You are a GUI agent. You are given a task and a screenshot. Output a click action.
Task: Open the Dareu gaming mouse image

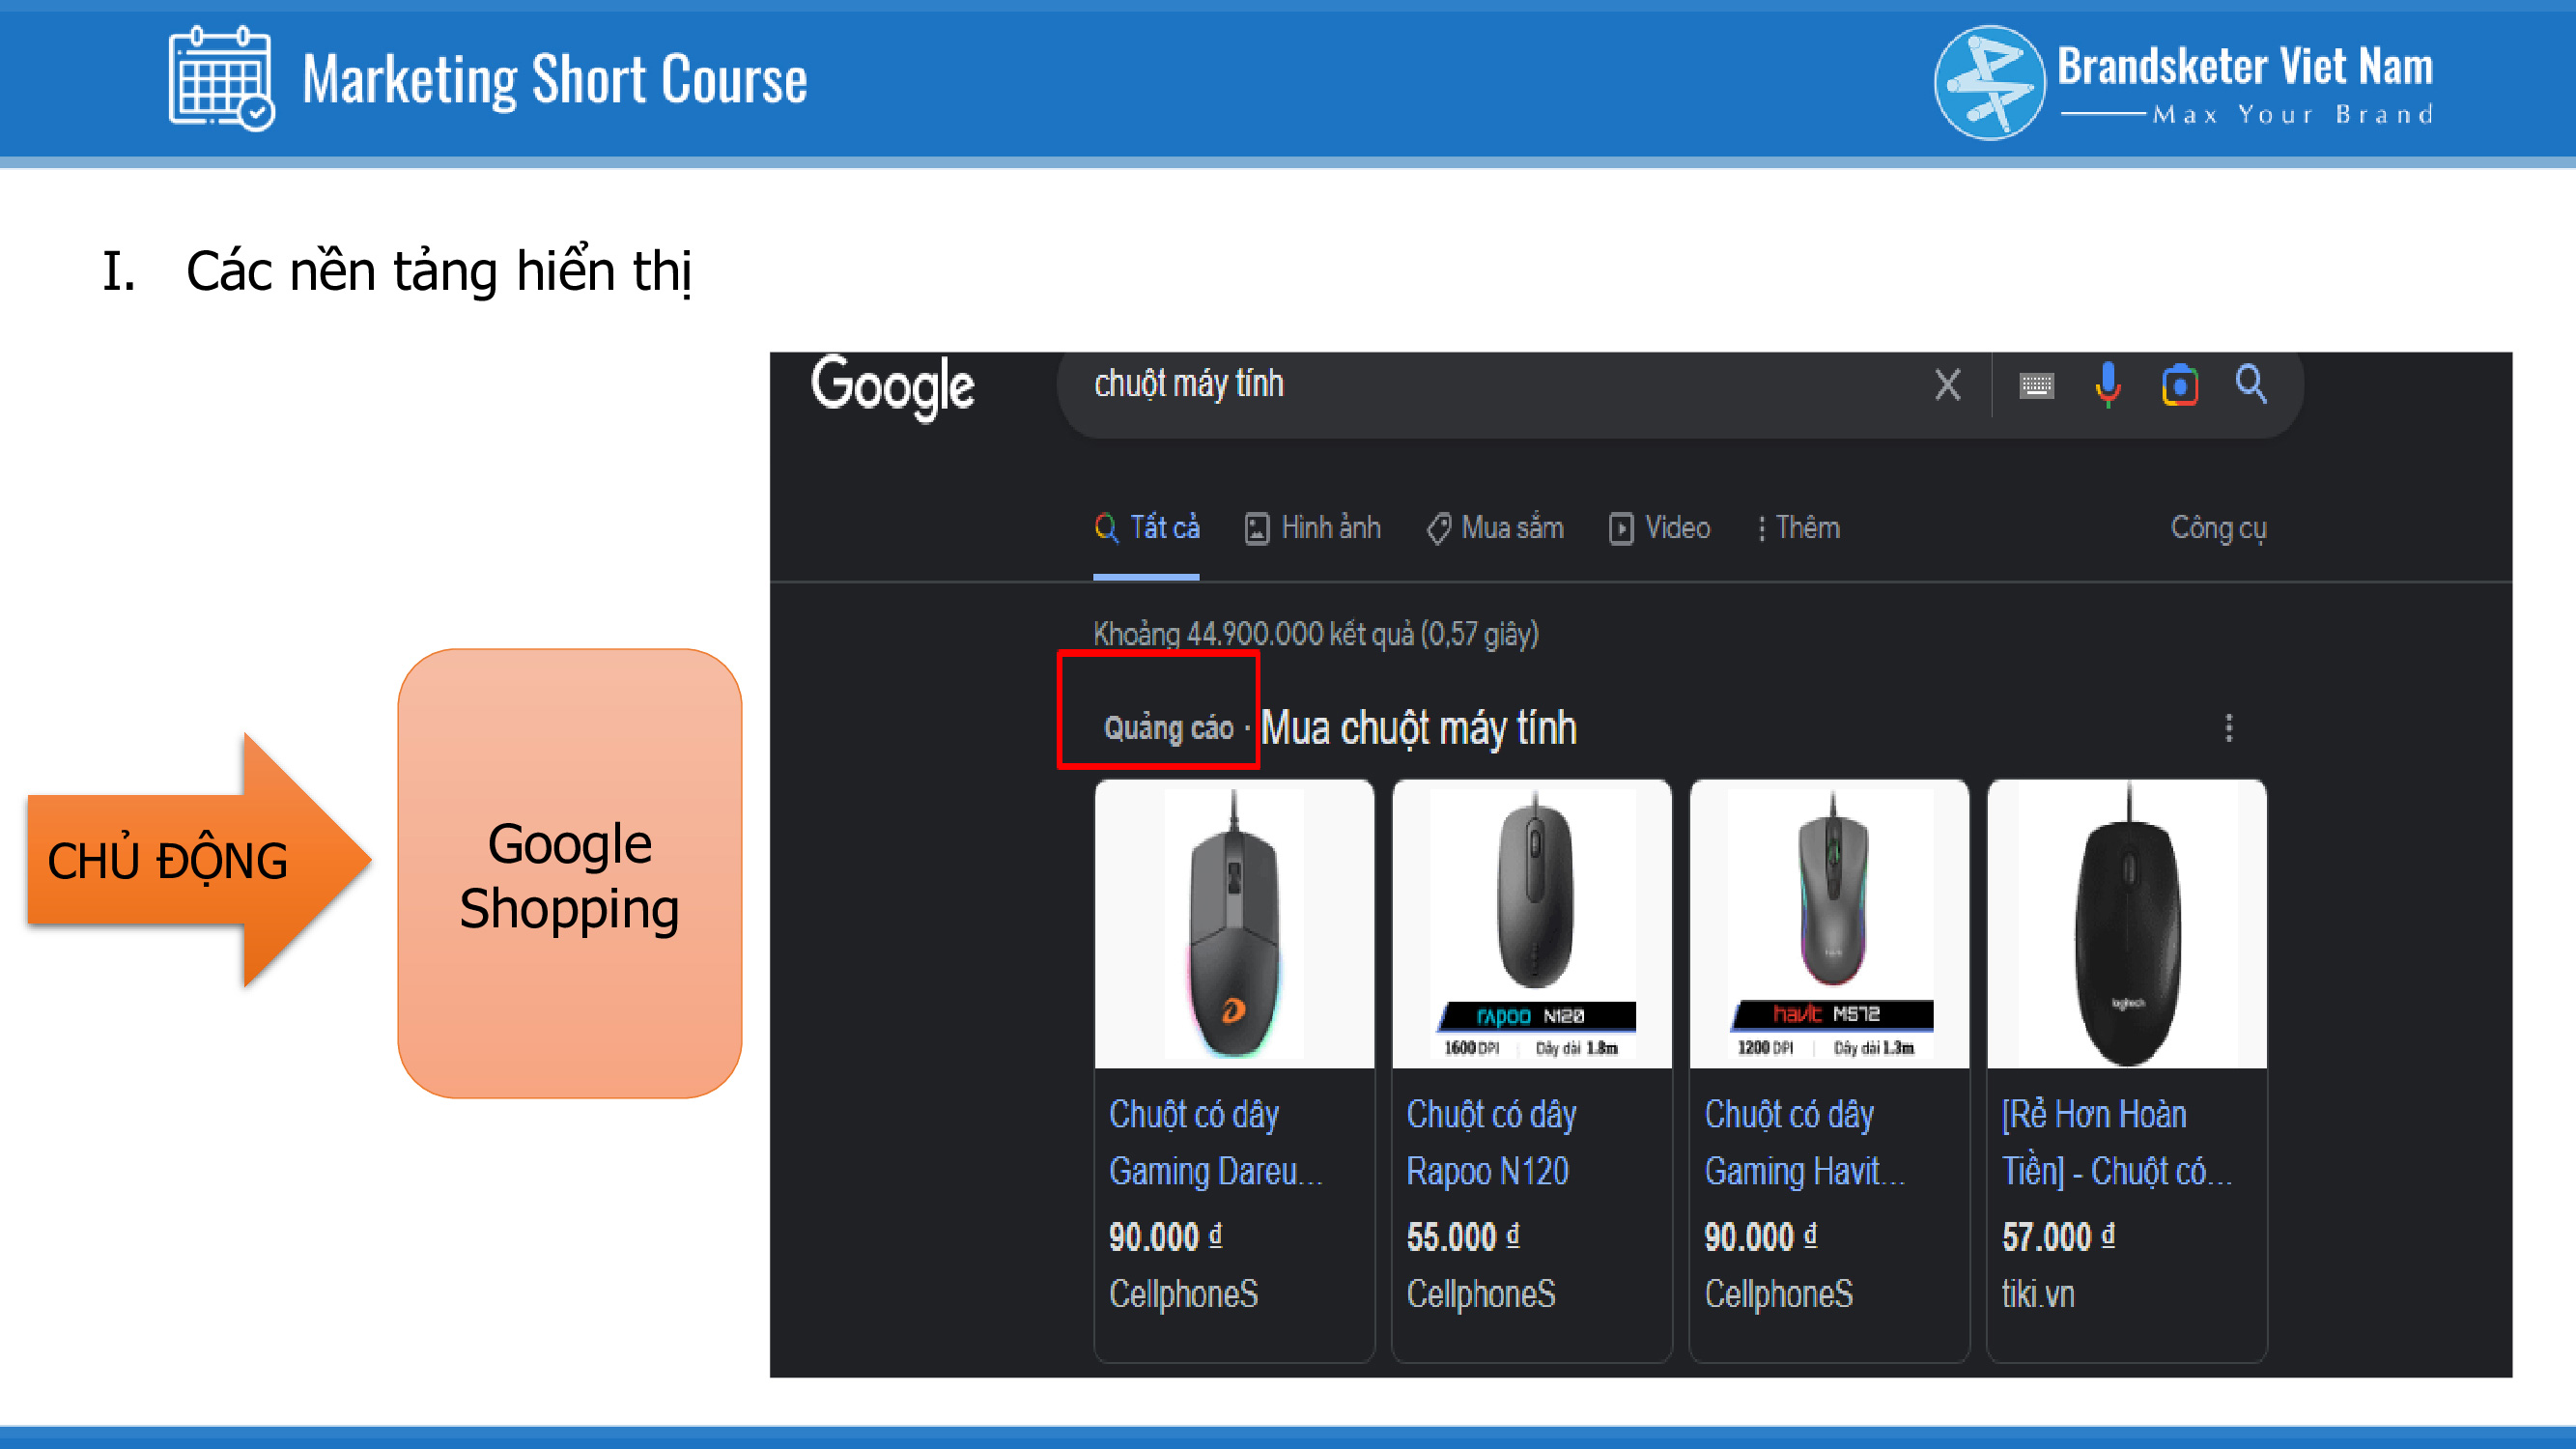pyautogui.click(x=1234, y=924)
